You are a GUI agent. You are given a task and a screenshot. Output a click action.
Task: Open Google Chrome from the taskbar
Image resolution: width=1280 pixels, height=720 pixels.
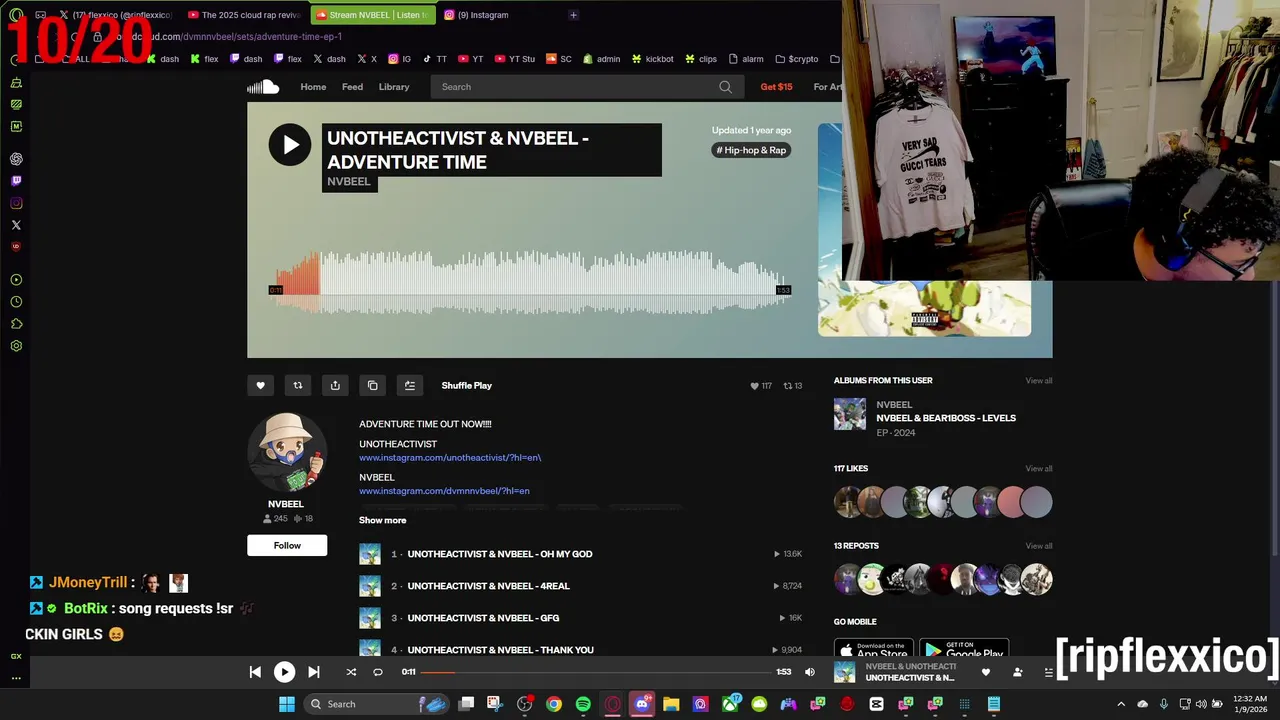554,704
